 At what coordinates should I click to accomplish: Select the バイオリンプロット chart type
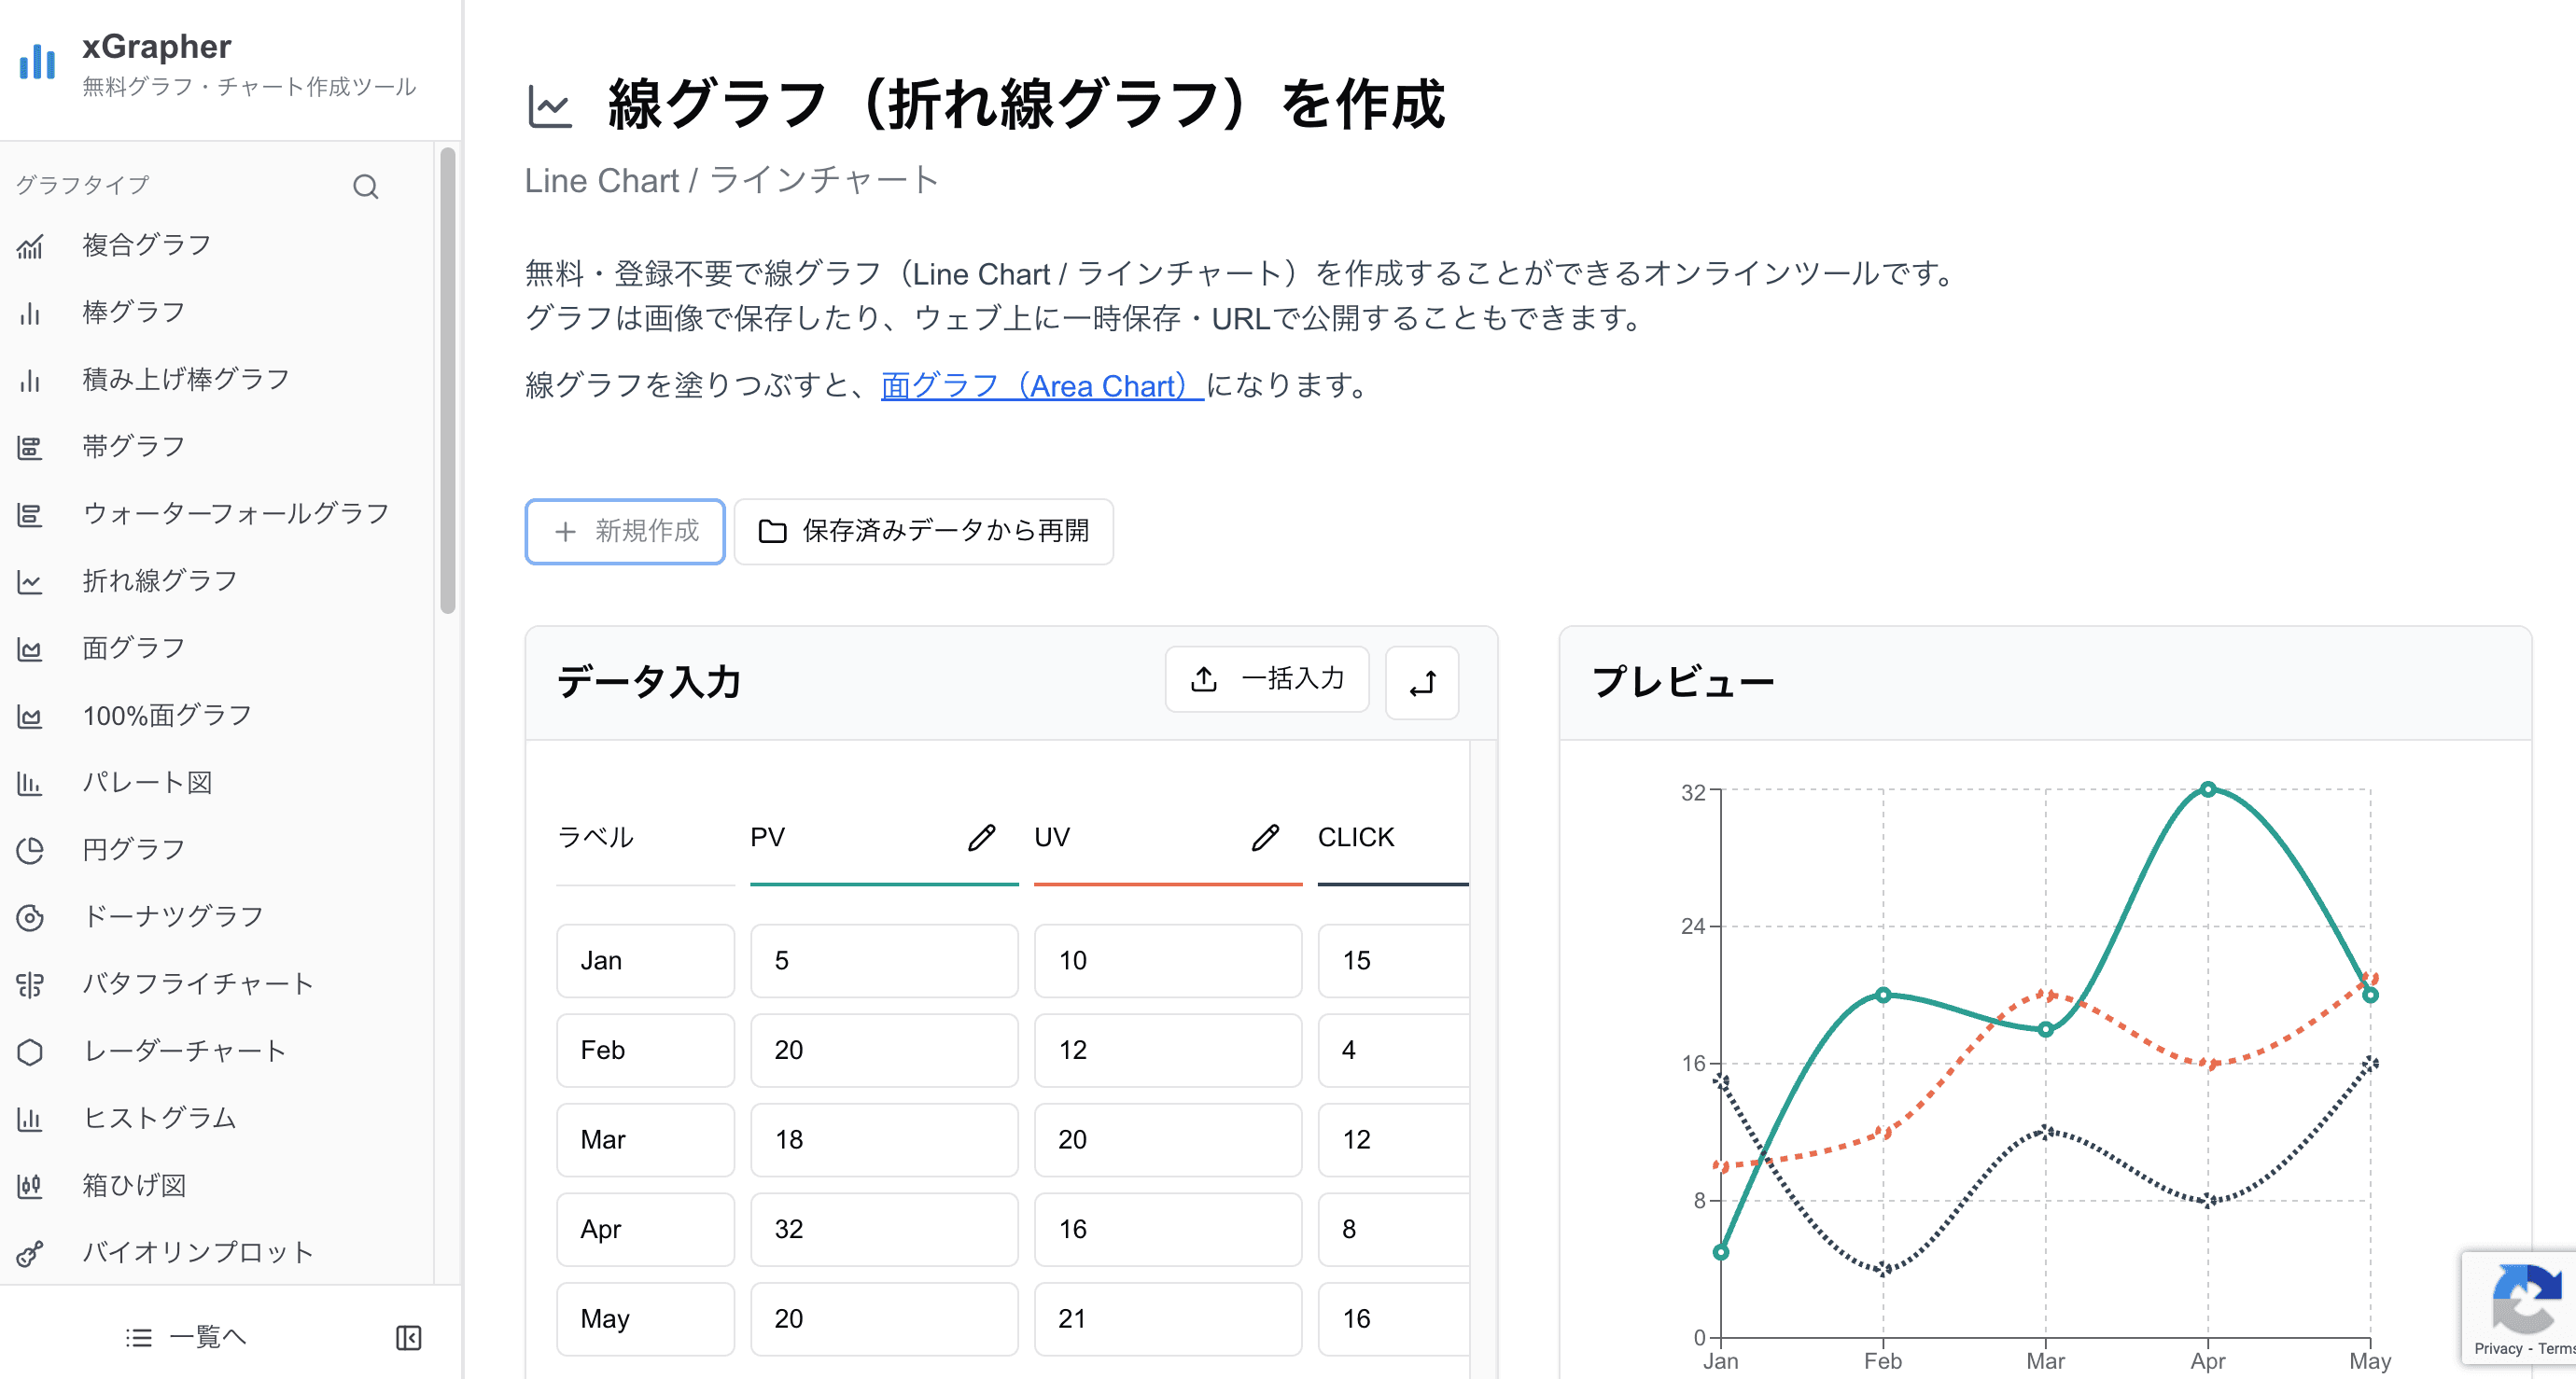196,1252
